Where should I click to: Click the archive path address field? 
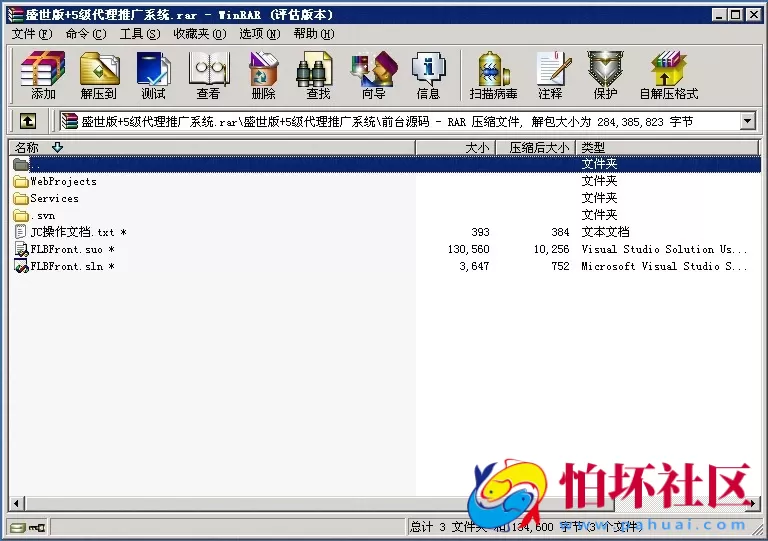(407, 121)
